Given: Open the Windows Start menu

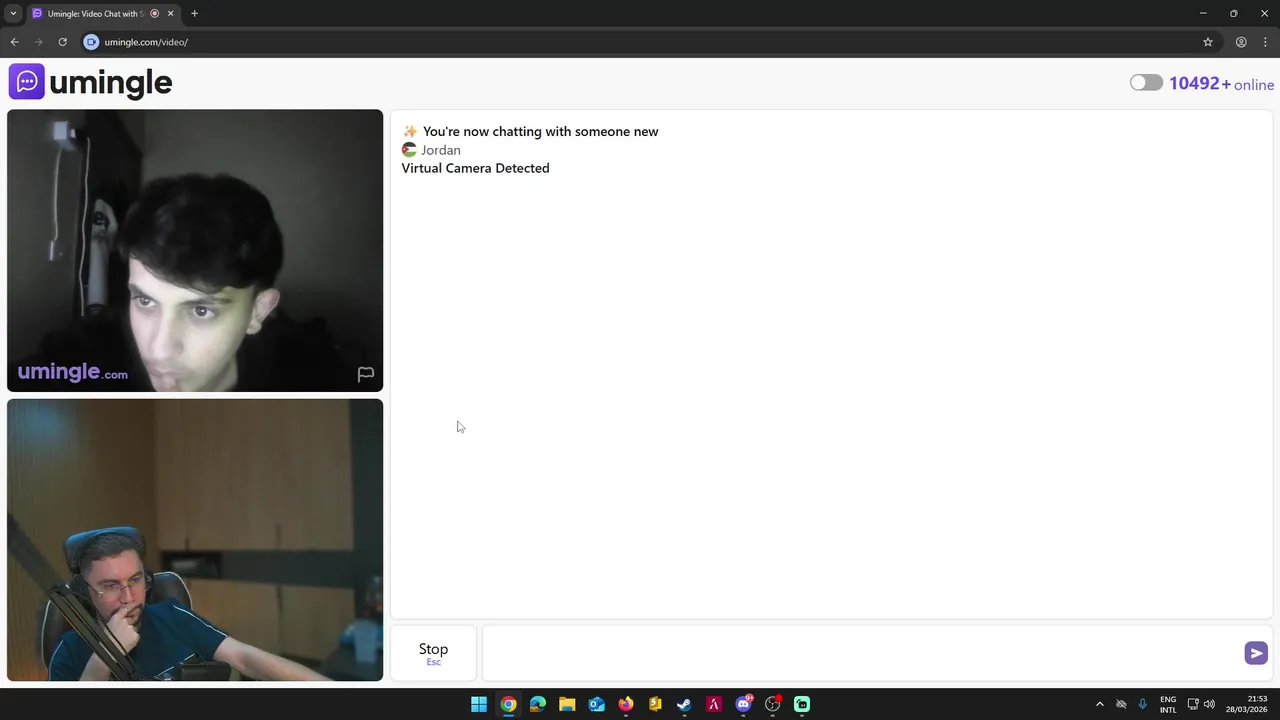Looking at the screenshot, I should pos(479,704).
